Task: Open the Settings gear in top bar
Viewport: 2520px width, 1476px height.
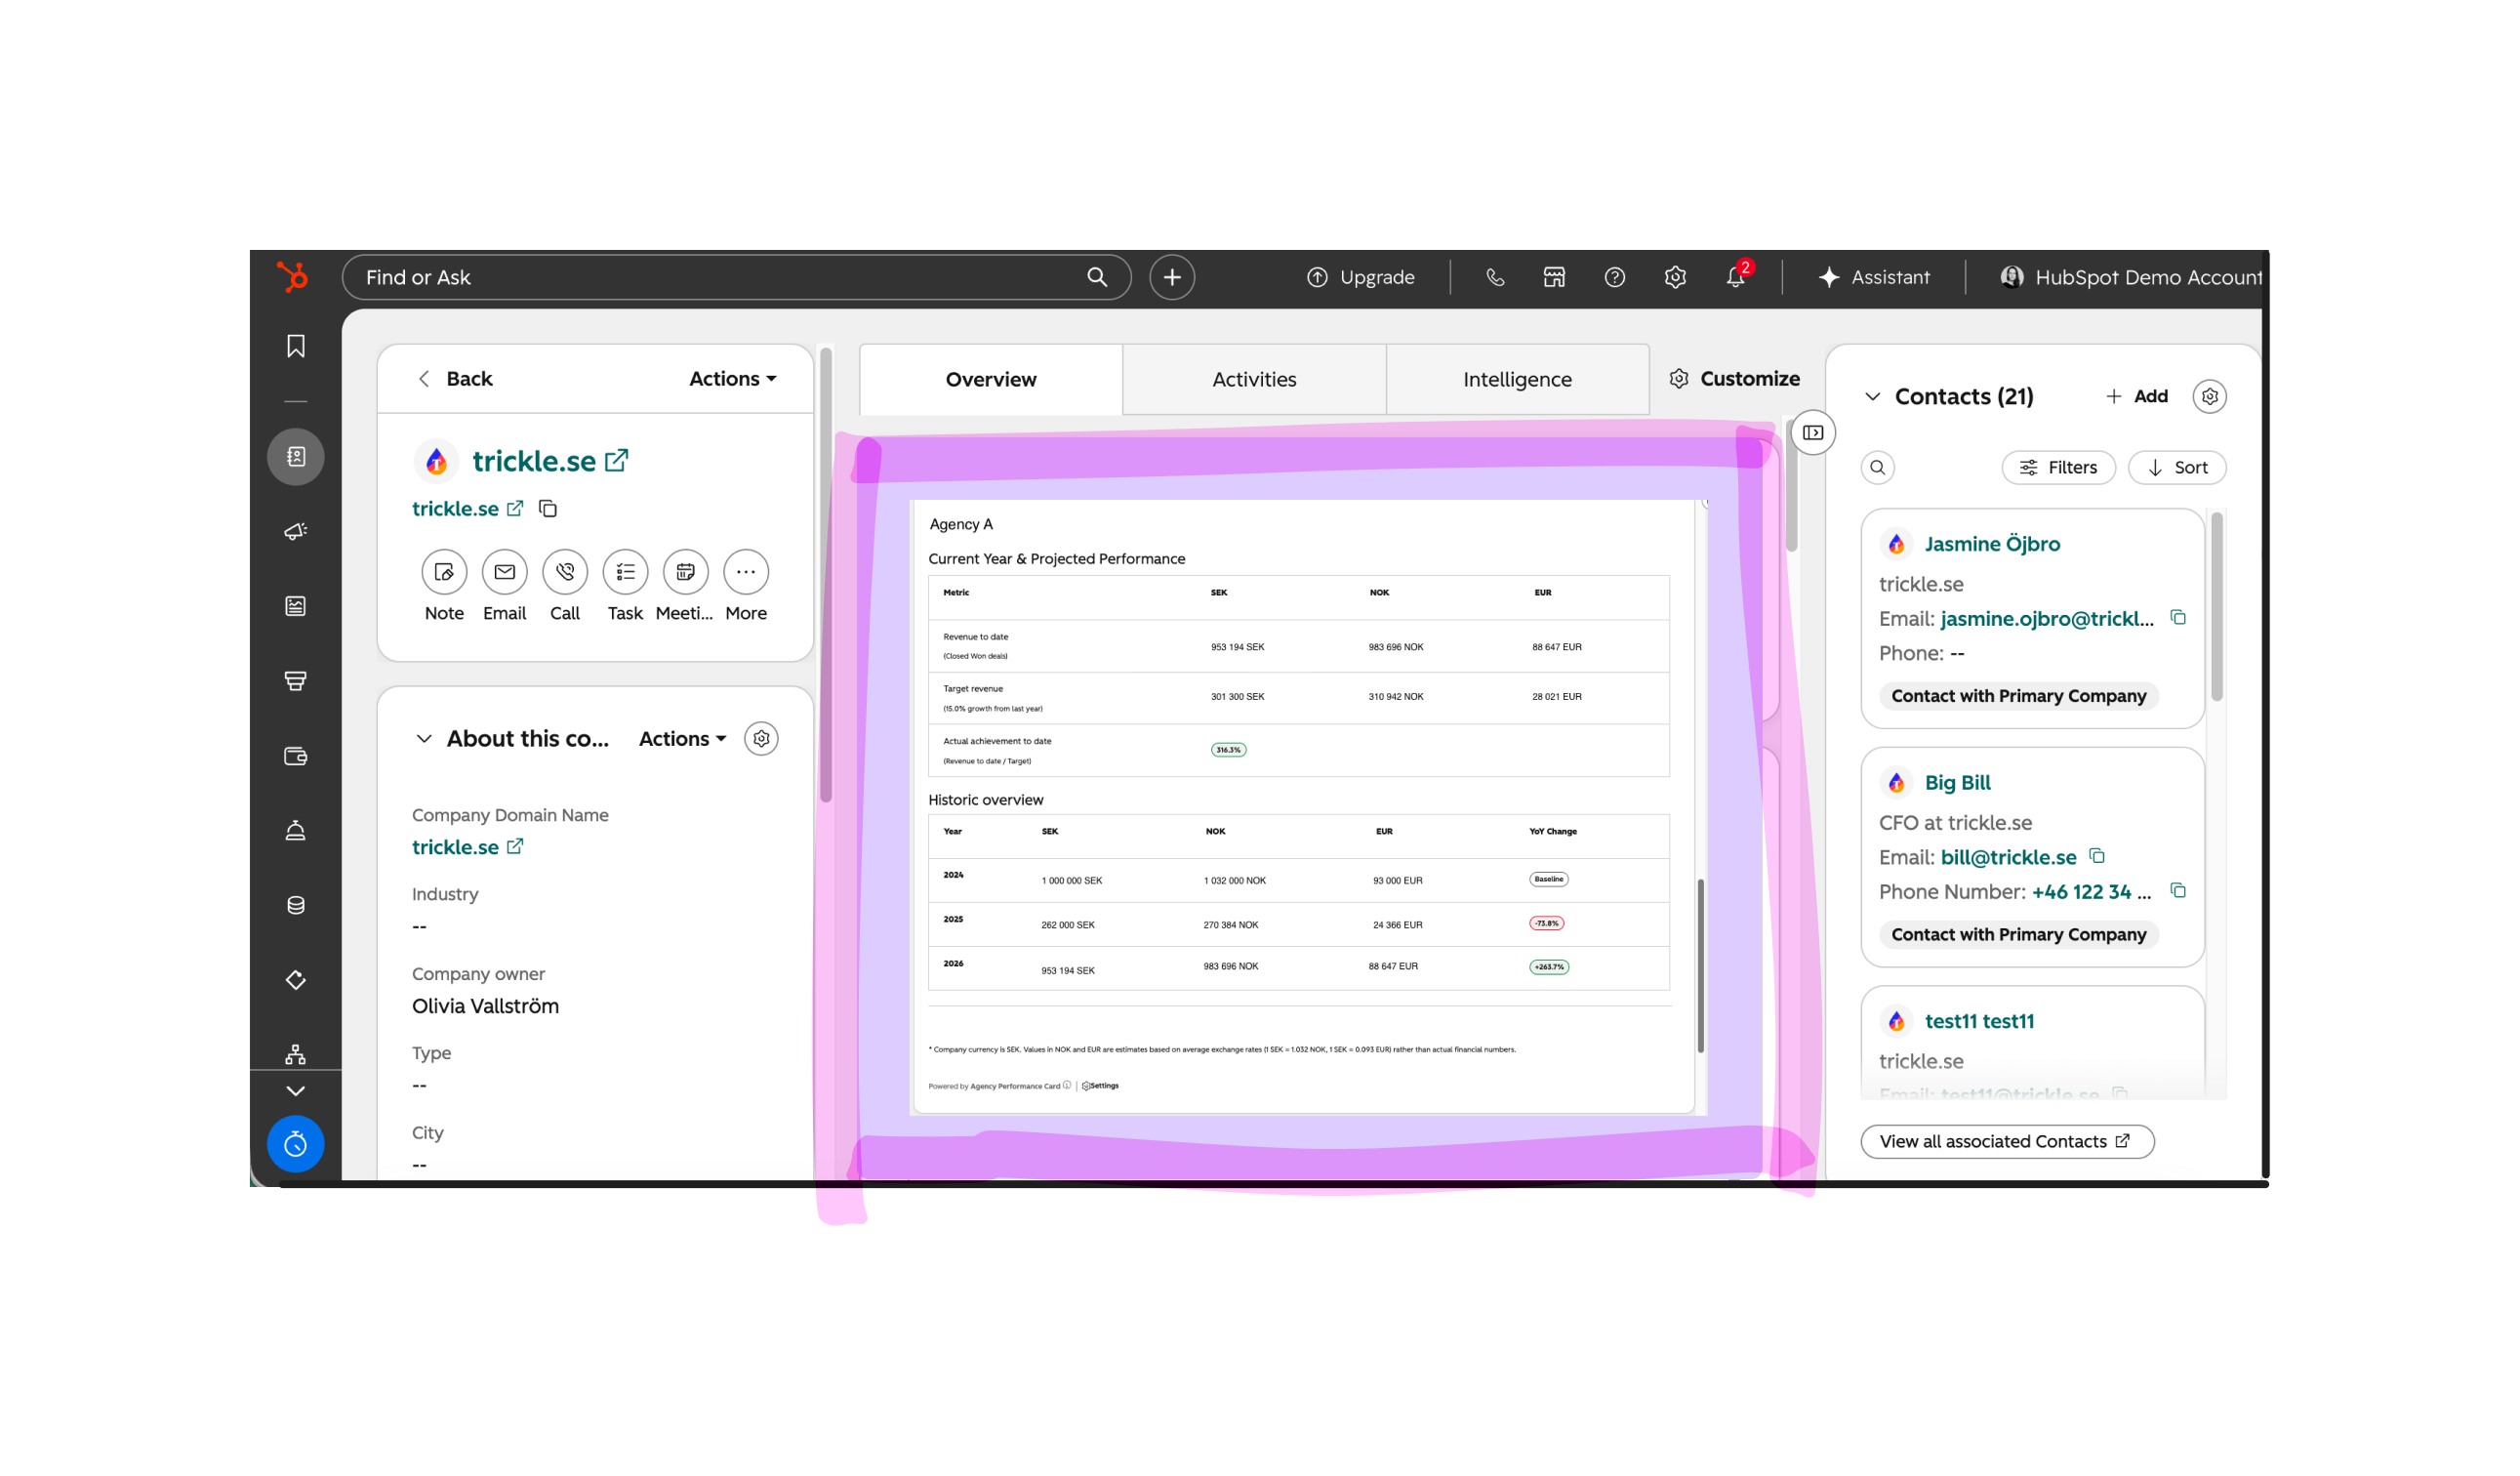Action: pyautogui.click(x=1675, y=277)
